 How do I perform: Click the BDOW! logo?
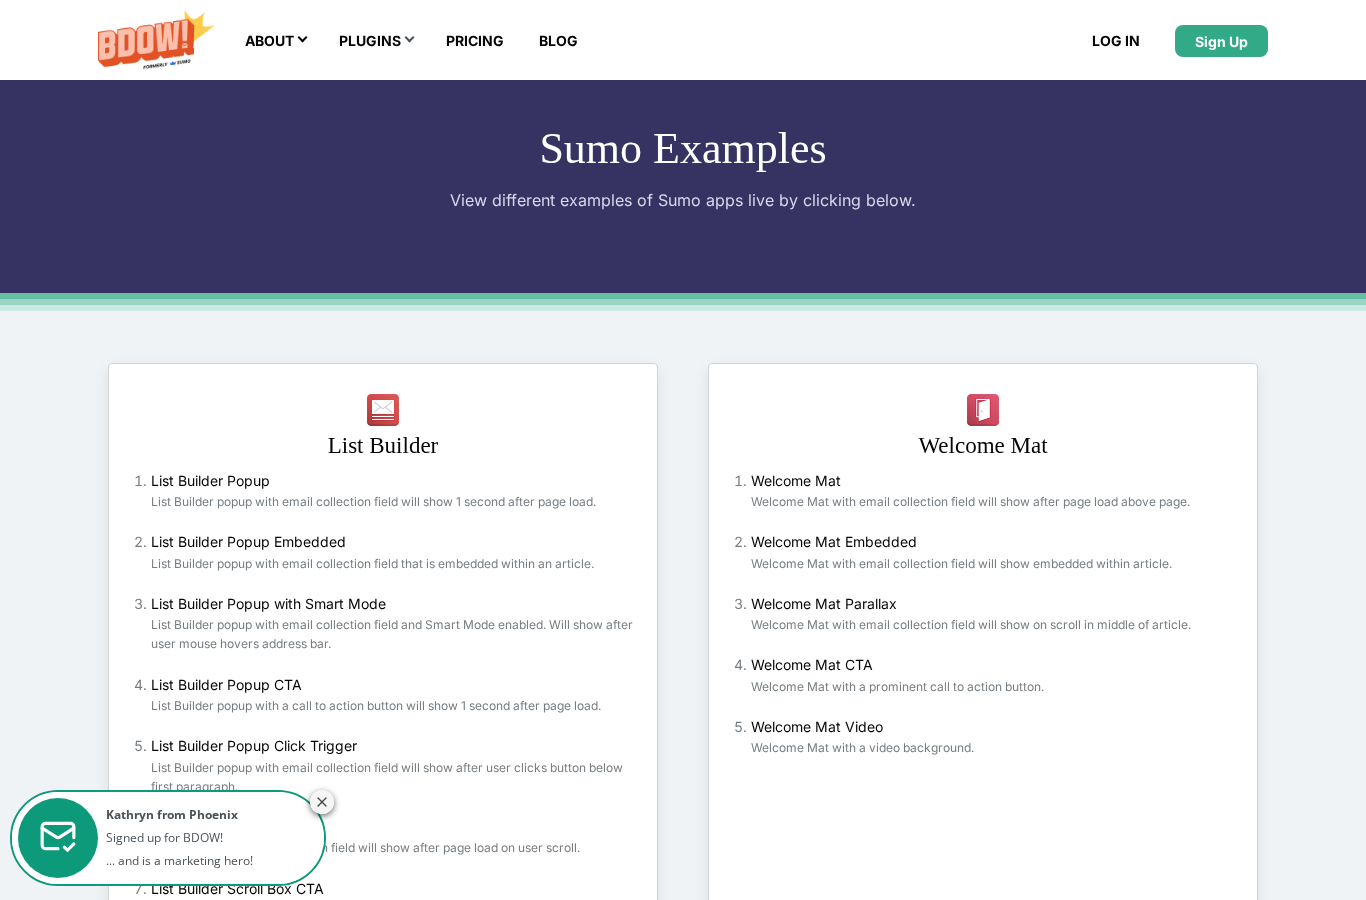click(x=155, y=40)
